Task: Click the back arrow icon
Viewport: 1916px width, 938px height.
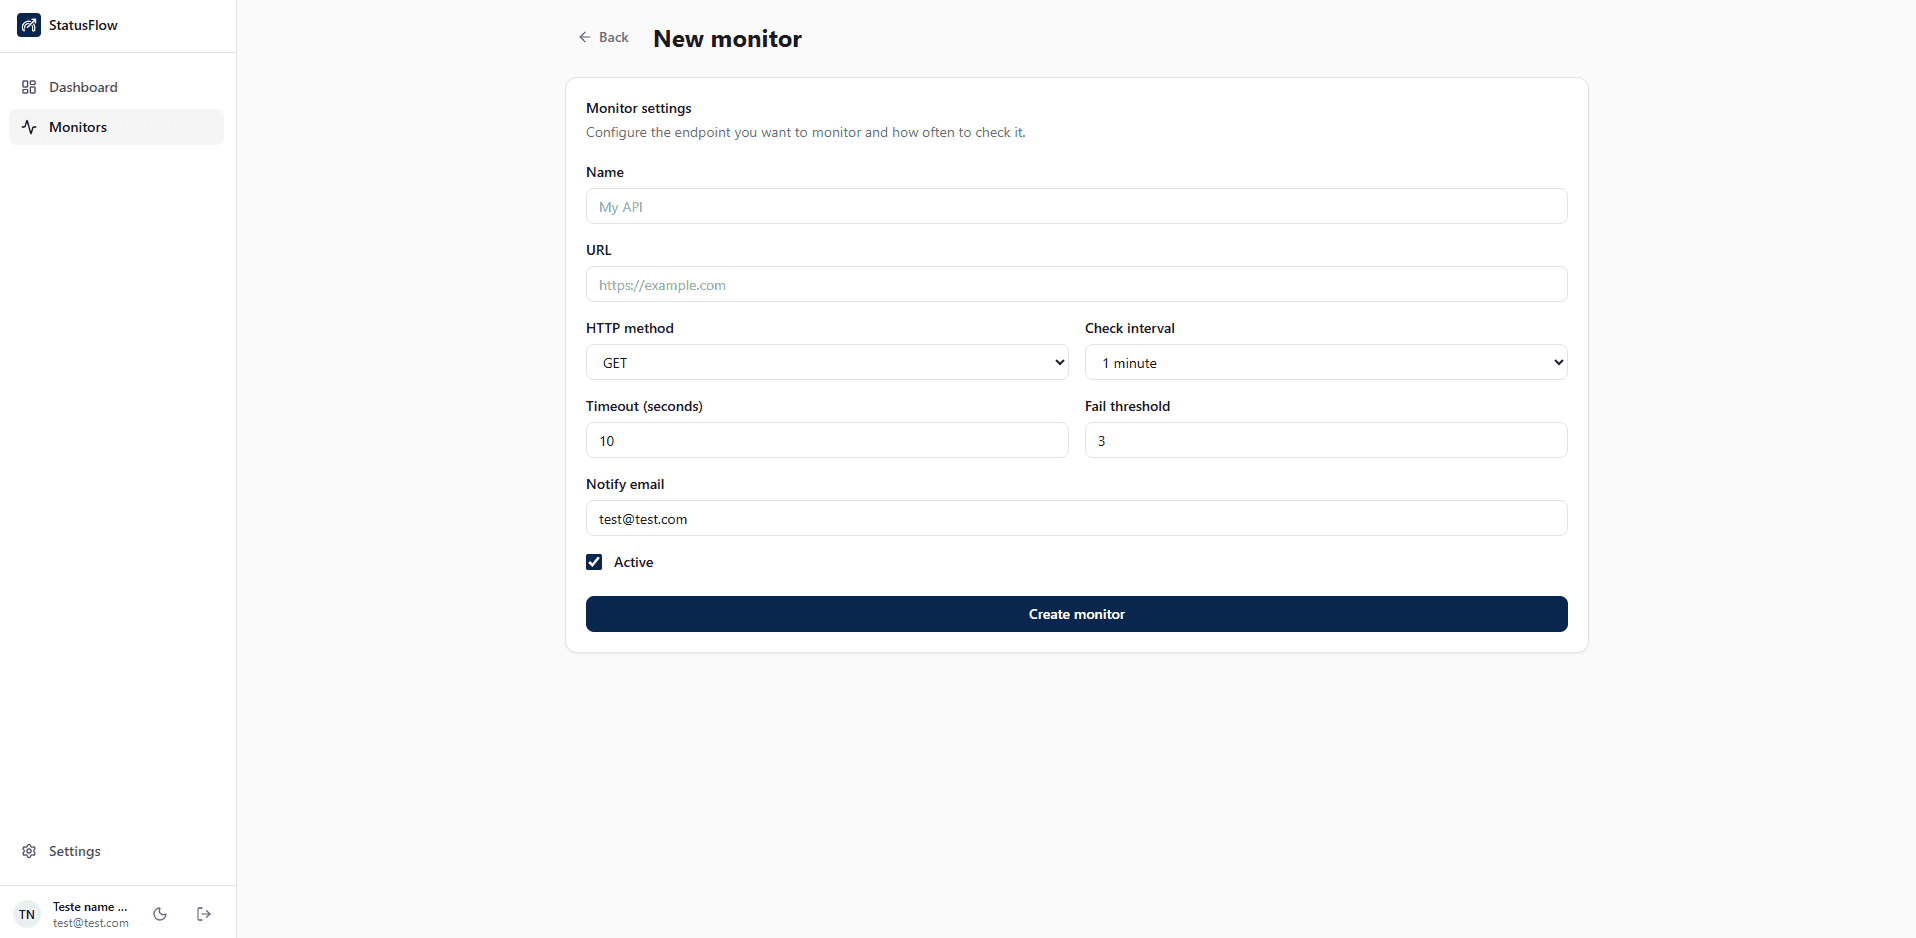Action: [x=583, y=37]
